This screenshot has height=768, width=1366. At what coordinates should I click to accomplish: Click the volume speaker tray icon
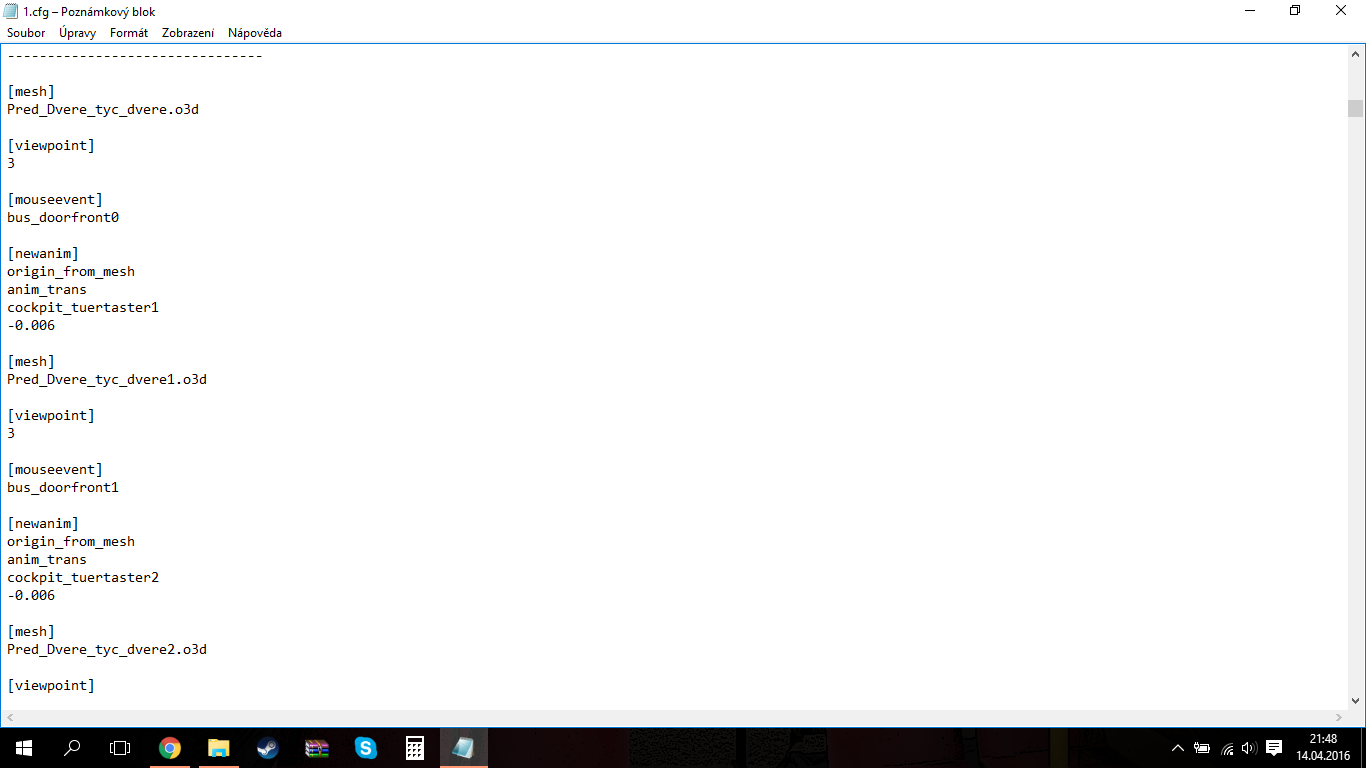(x=1248, y=748)
